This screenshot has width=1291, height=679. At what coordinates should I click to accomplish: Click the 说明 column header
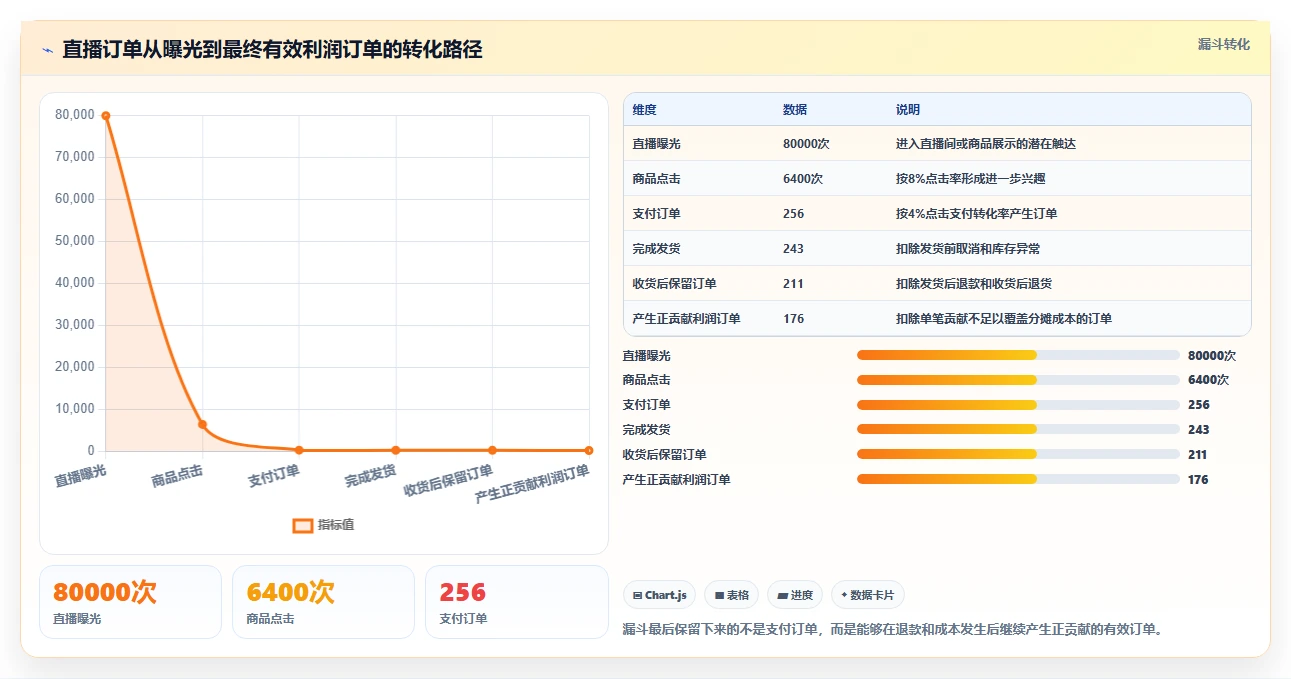pos(907,110)
